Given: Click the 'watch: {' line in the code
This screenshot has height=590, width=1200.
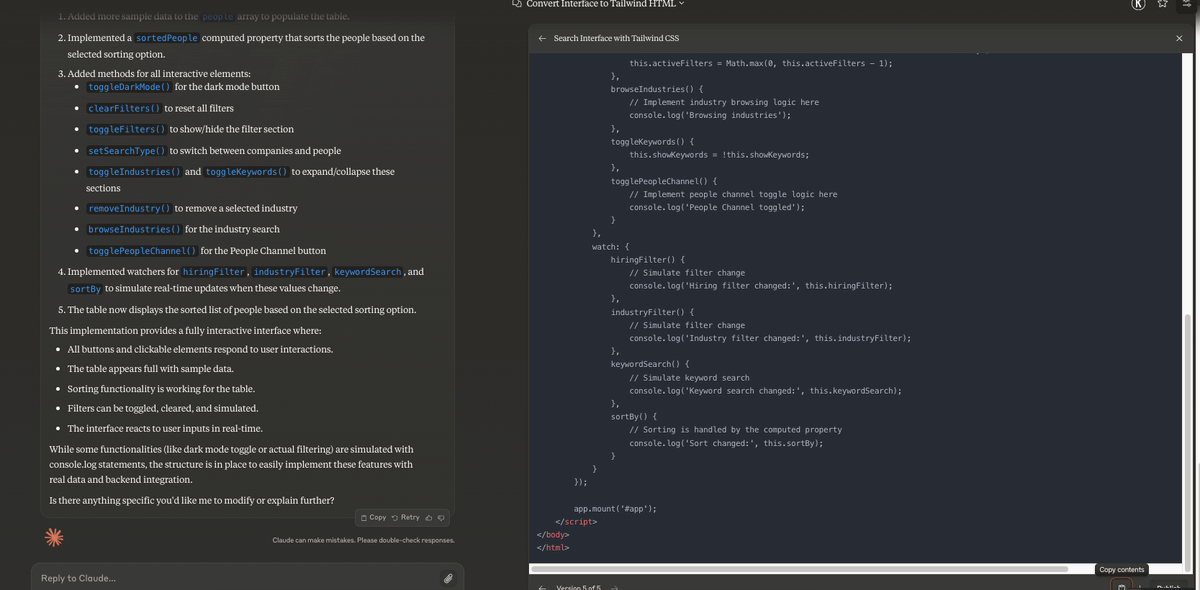Looking at the screenshot, I should 610,246.
